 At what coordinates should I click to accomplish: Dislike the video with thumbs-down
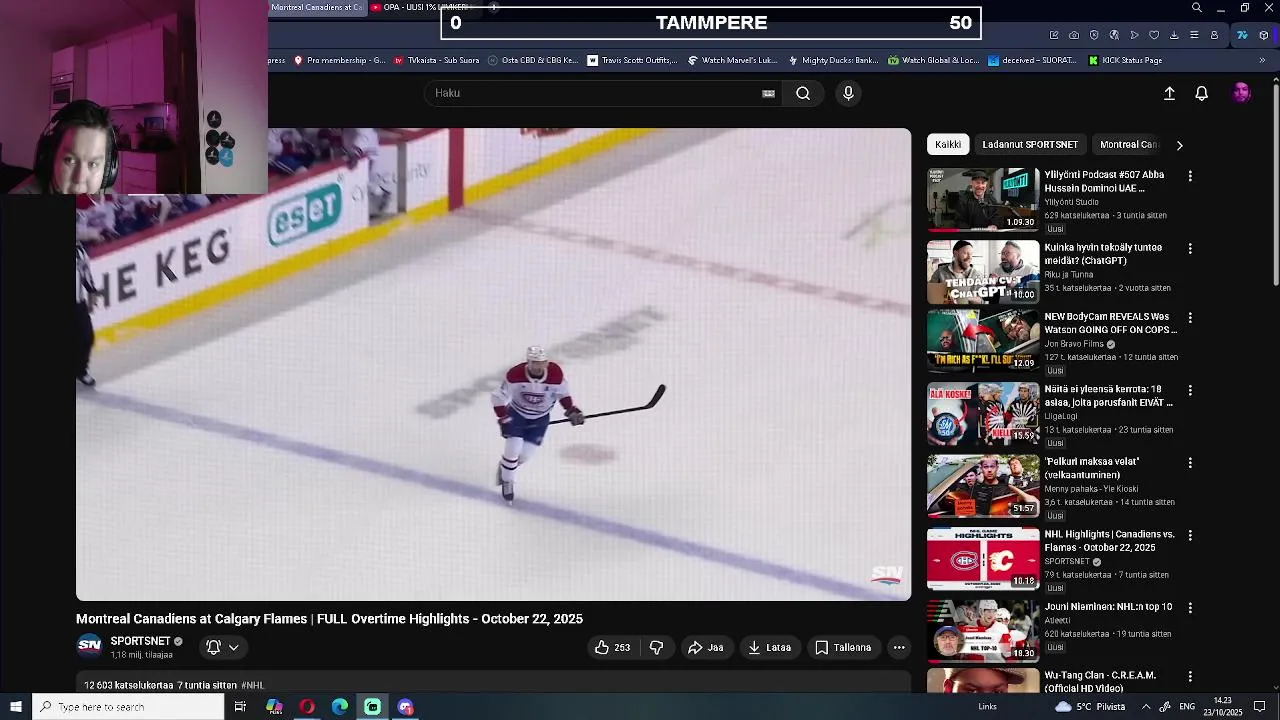[x=656, y=647]
